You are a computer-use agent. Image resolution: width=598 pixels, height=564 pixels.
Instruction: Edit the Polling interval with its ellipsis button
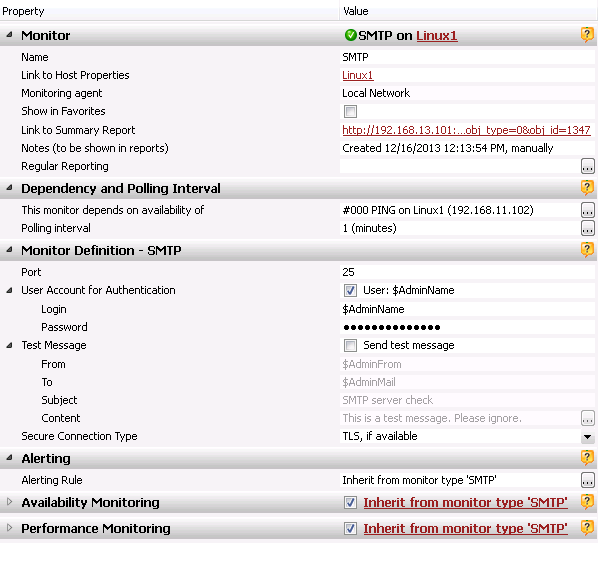[x=587, y=228]
